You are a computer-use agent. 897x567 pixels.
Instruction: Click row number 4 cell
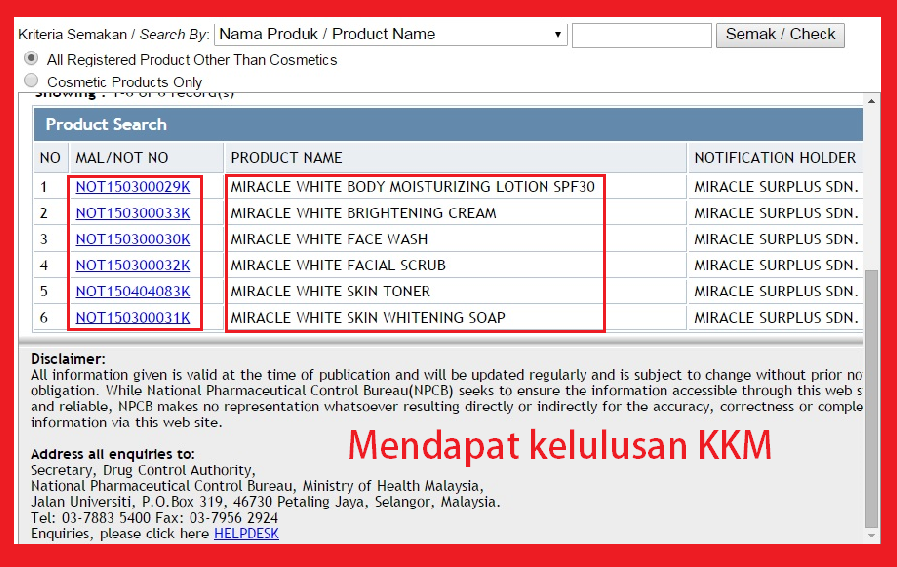point(50,265)
